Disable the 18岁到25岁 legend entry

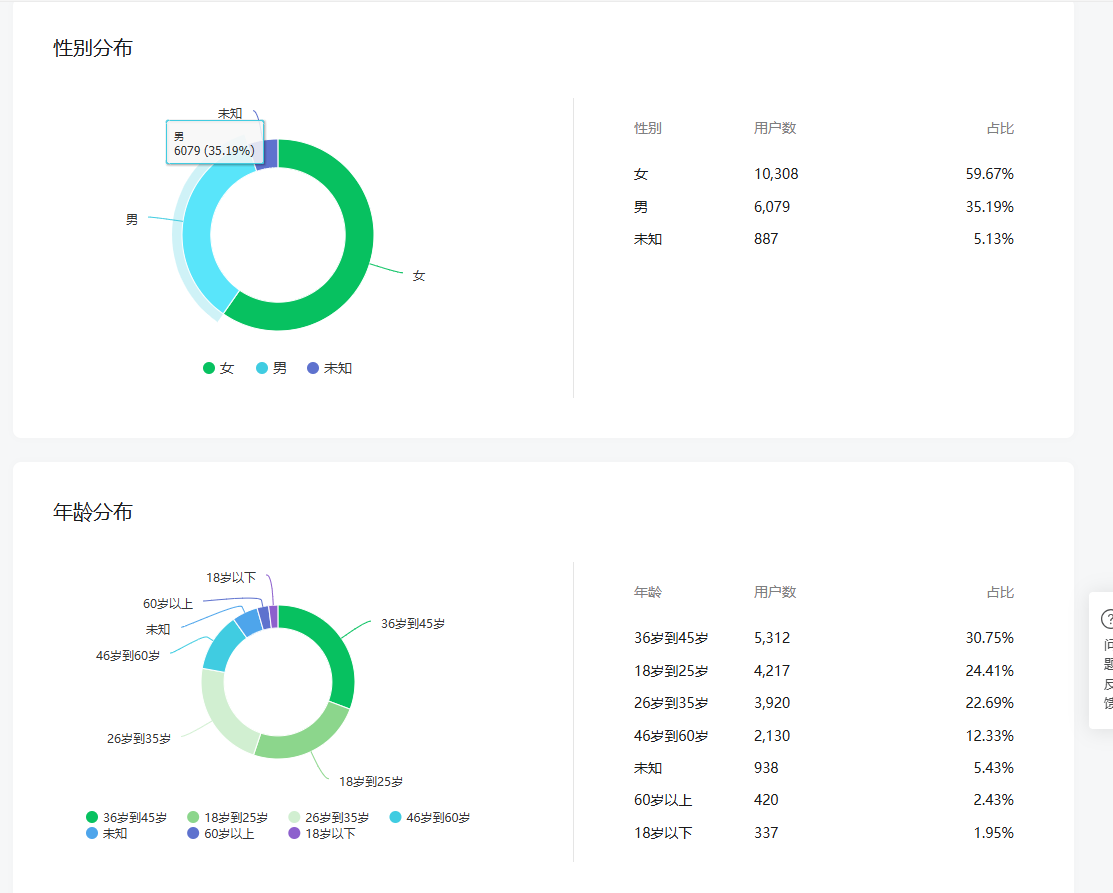pos(227,817)
